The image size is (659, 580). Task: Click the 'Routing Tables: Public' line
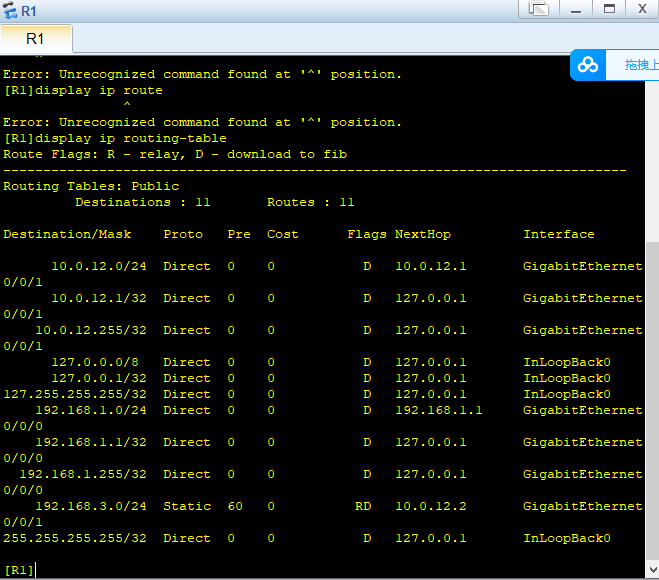click(91, 186)
